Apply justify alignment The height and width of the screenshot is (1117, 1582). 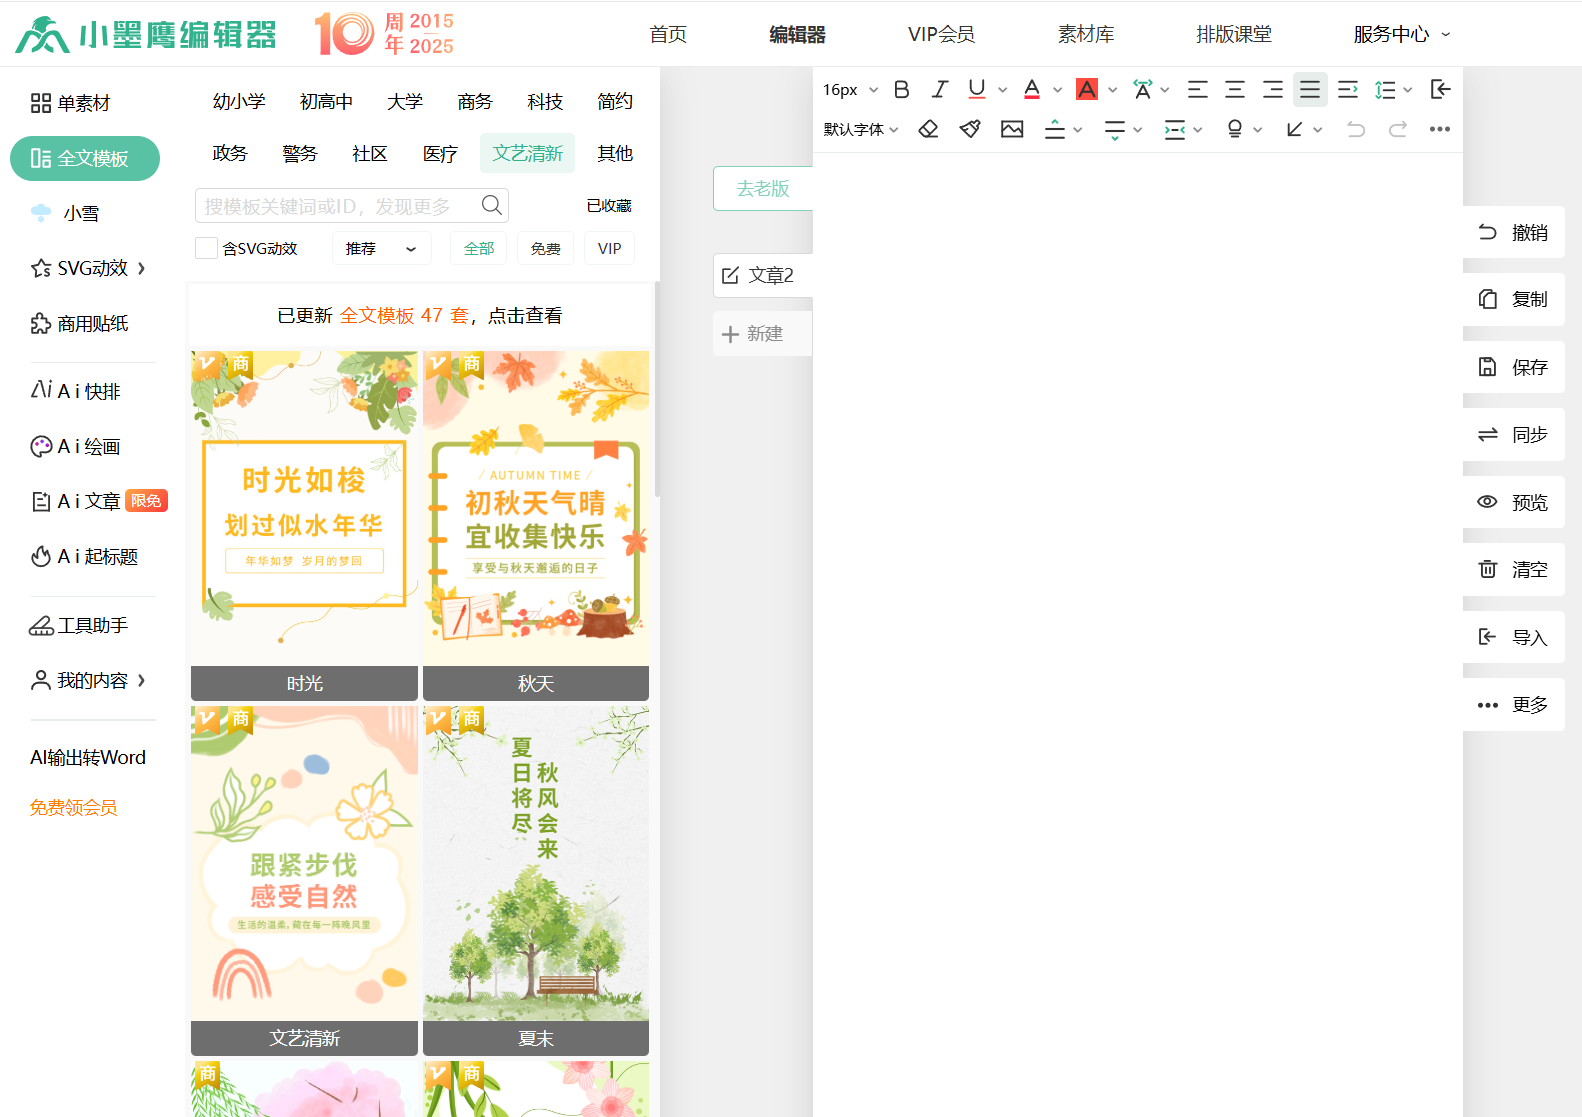1309,89
